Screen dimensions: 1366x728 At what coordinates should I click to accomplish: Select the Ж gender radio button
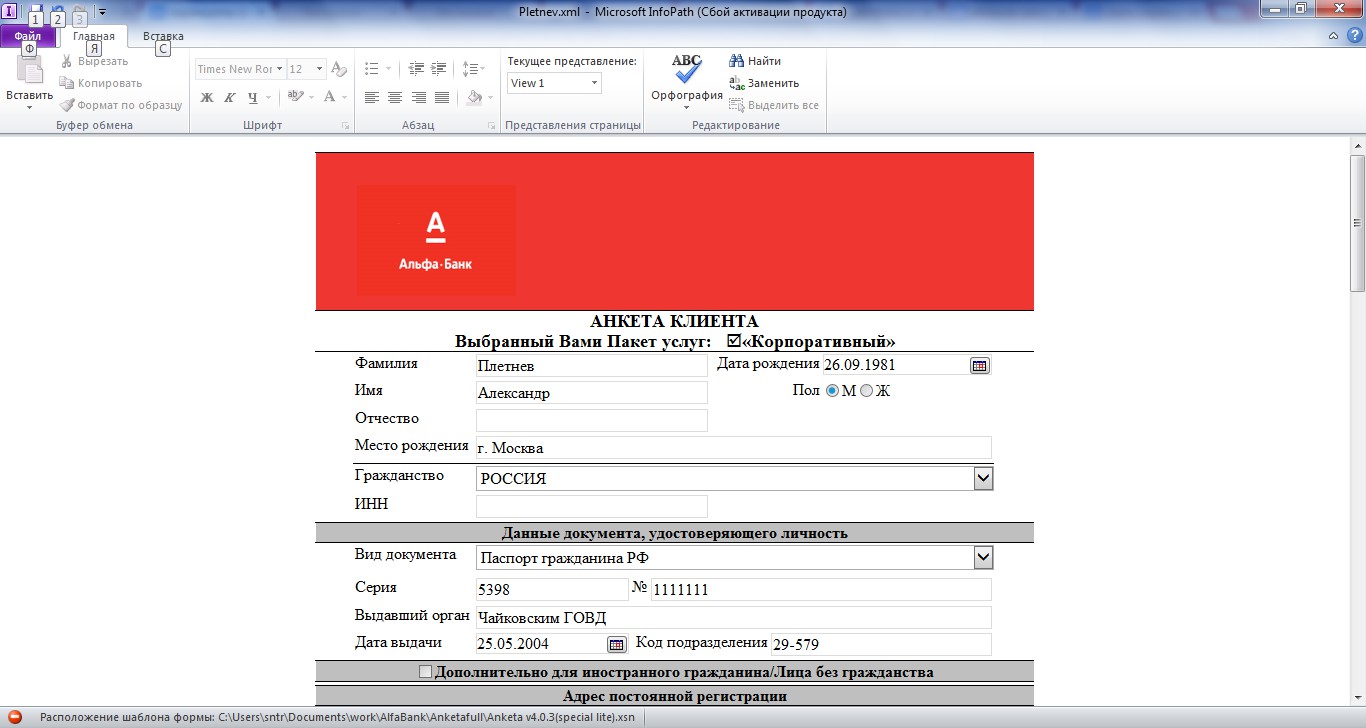(867, 391)
